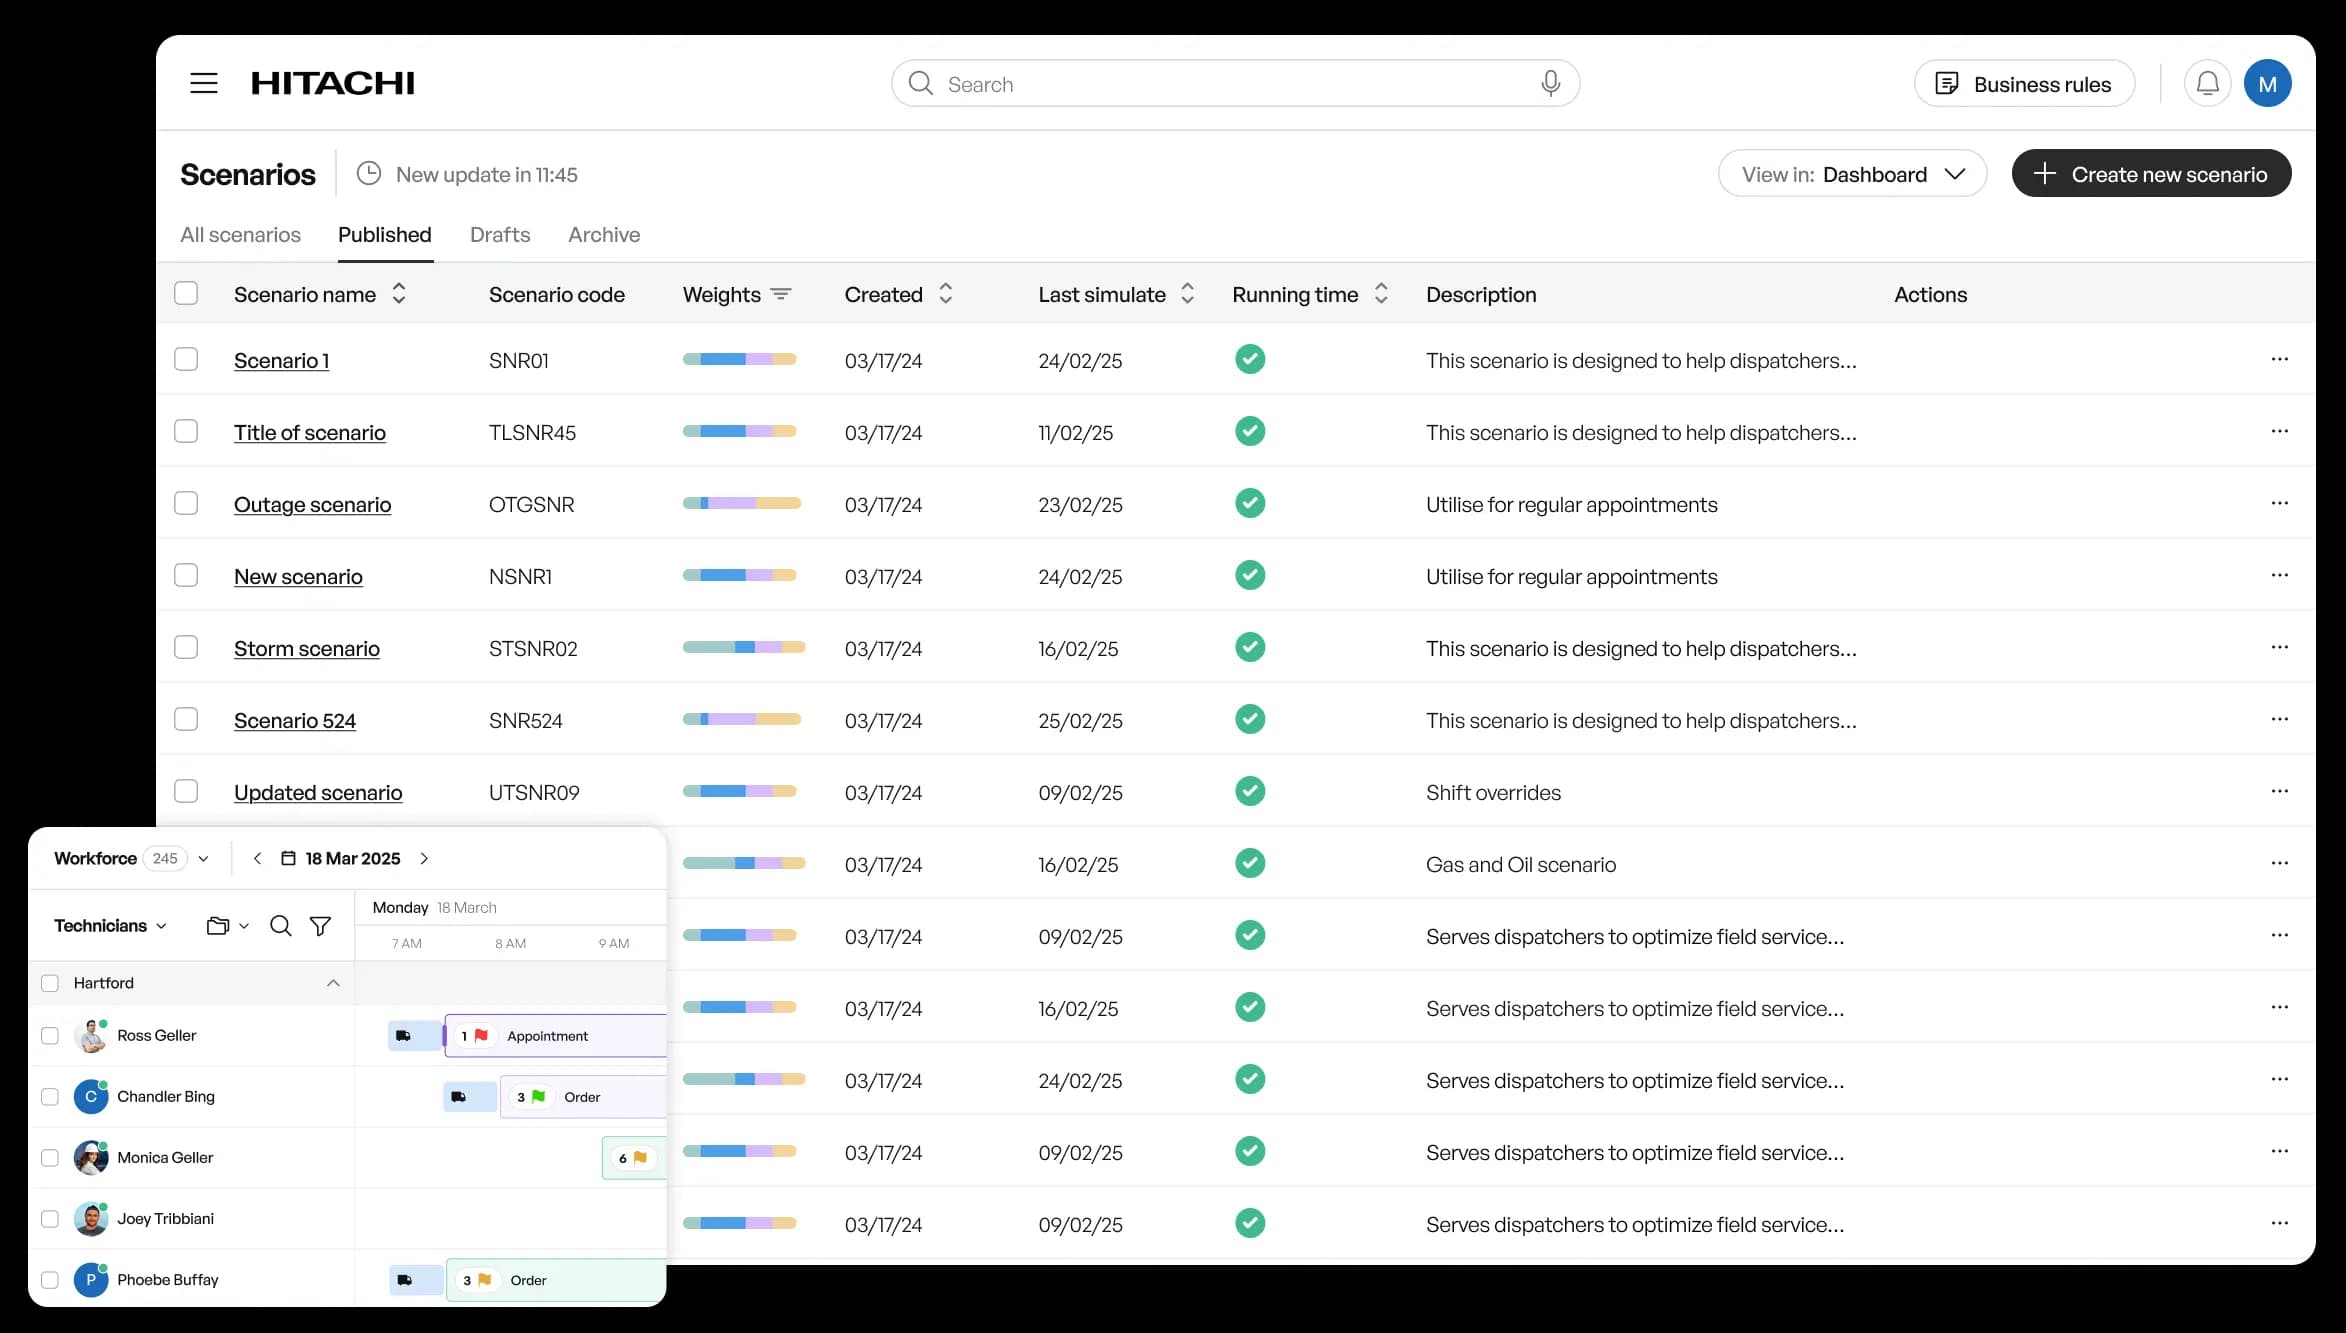Open the hamburger menu icon
This screenshot has height=1333, width=2346.
(204, 83)
